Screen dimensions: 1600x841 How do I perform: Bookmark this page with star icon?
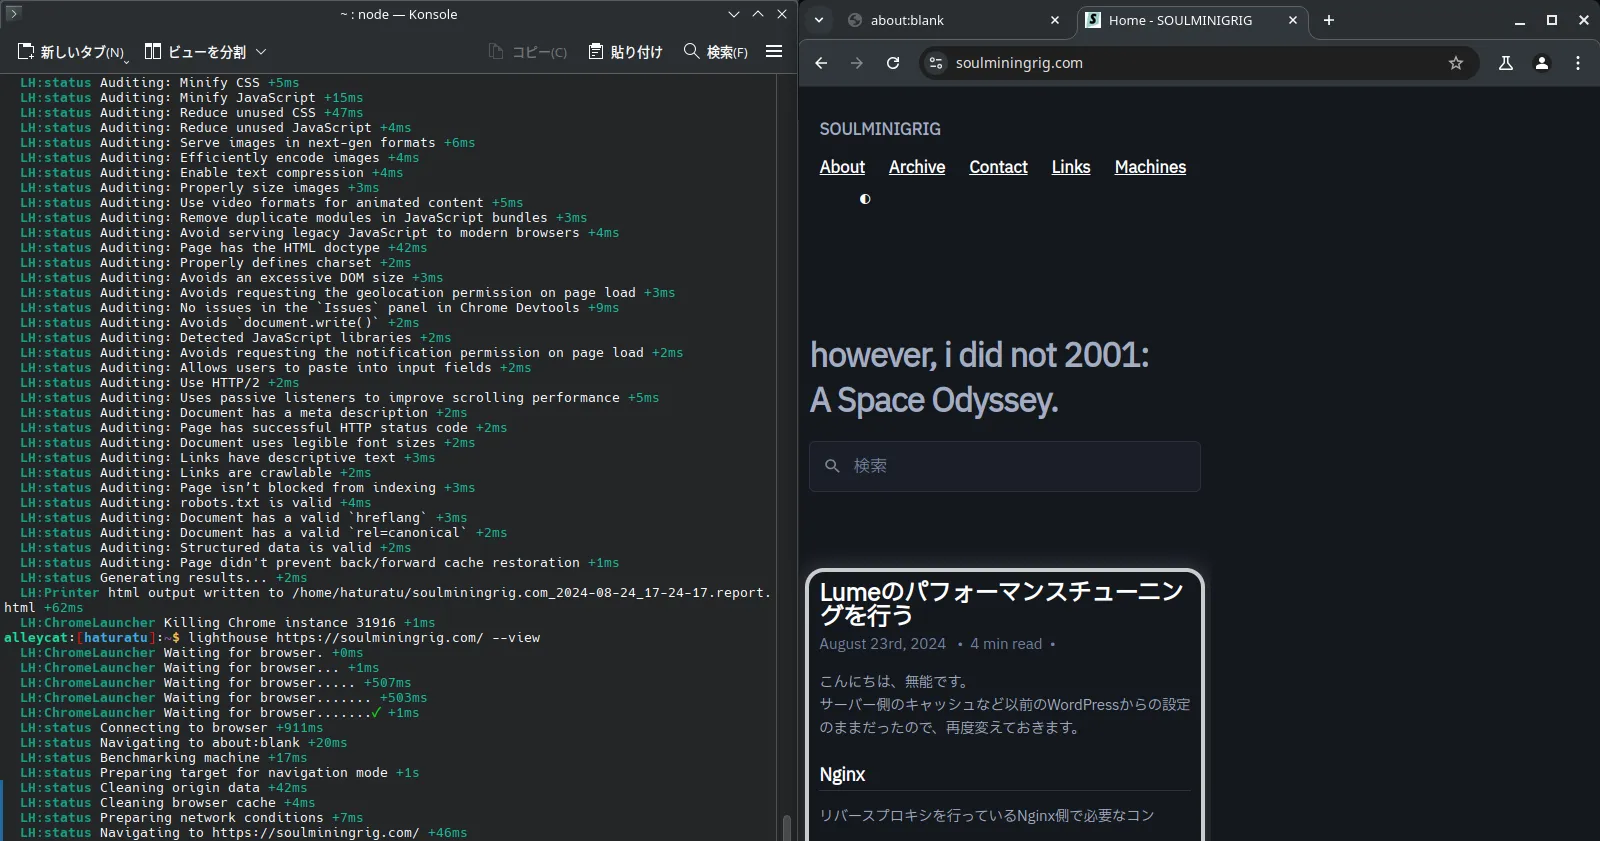coord(1456,63)
